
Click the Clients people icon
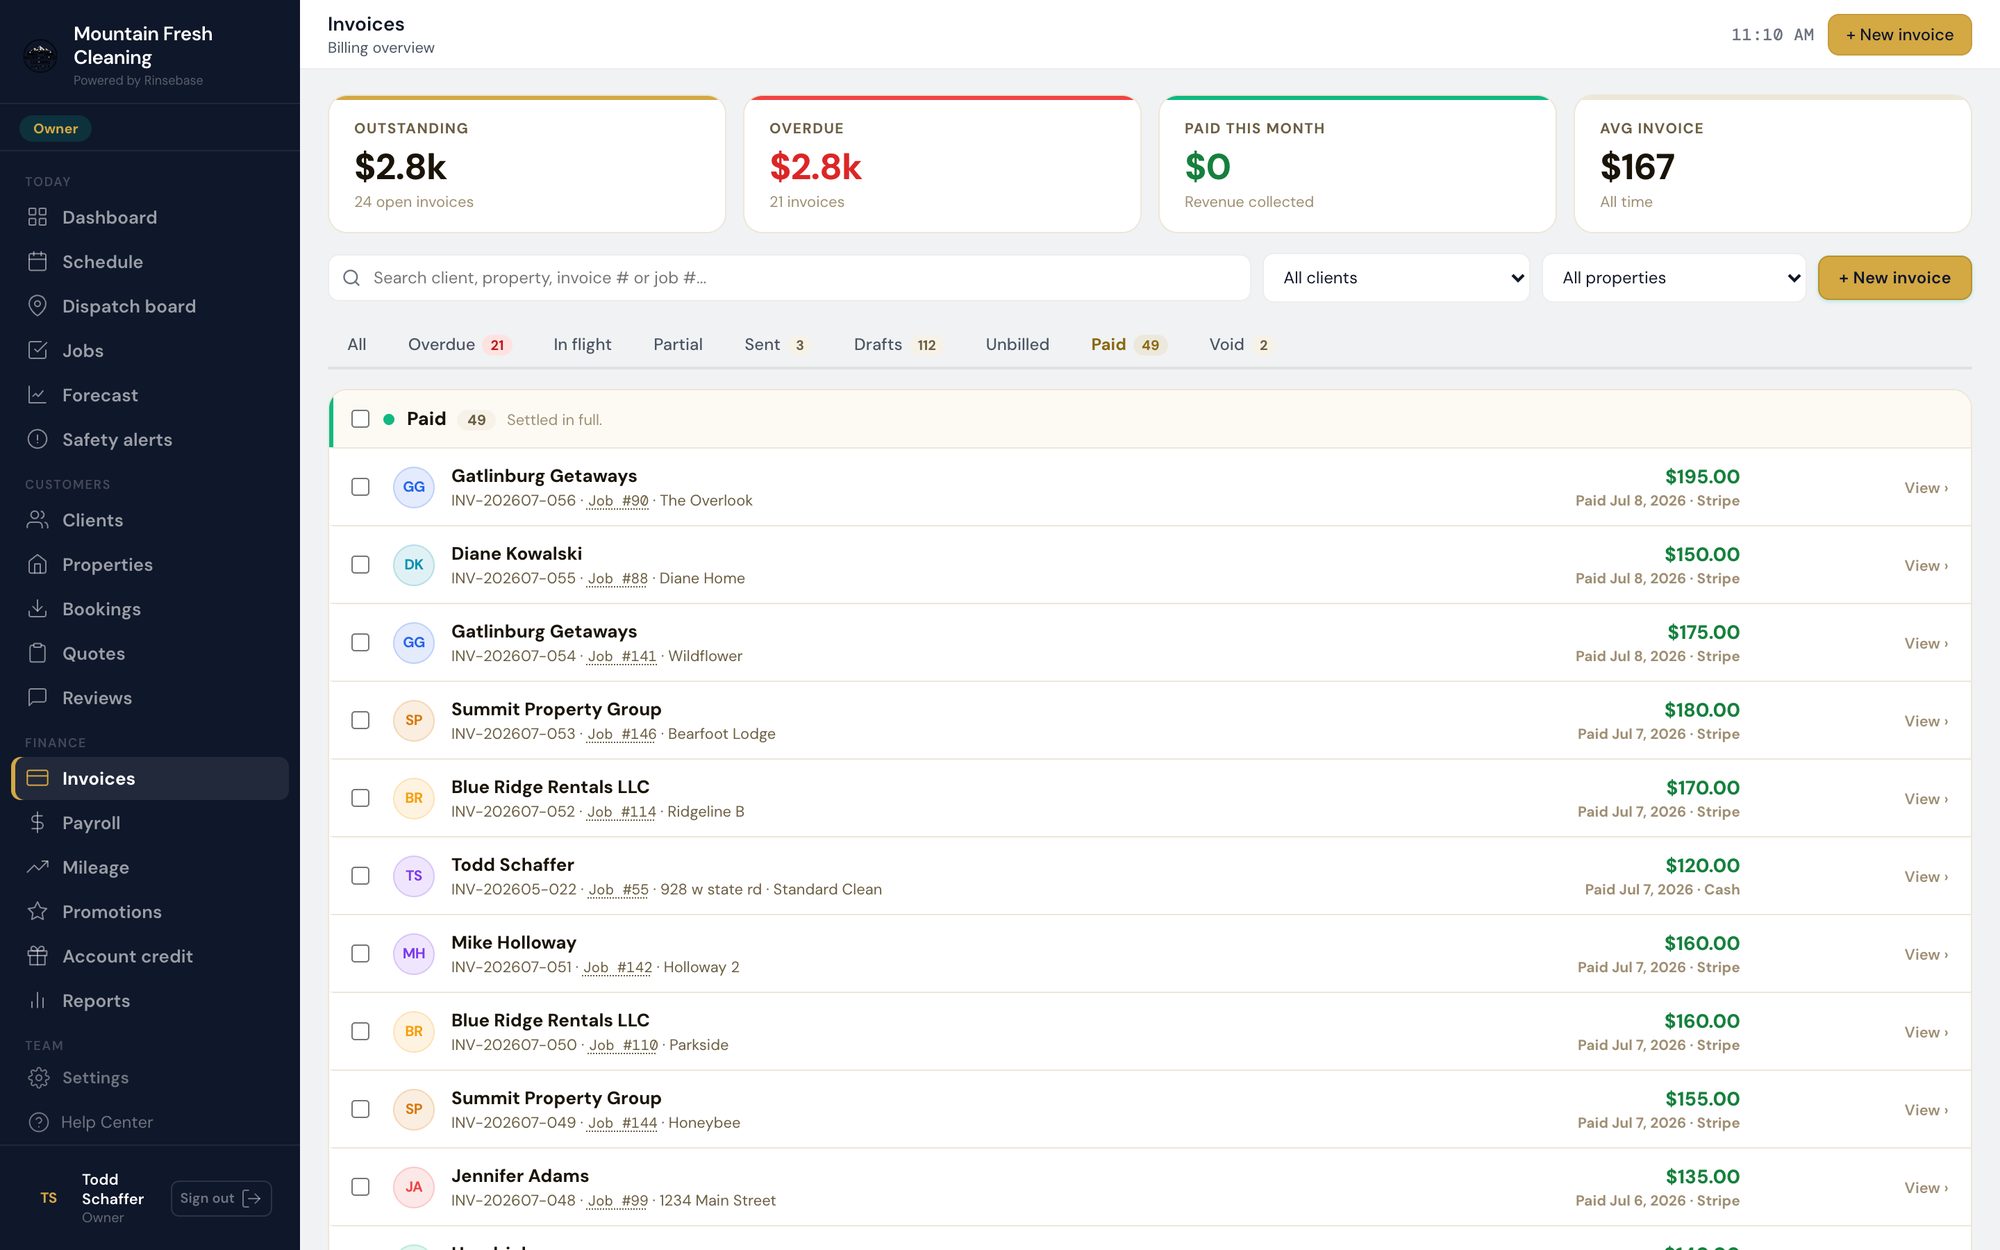(37, 520)
